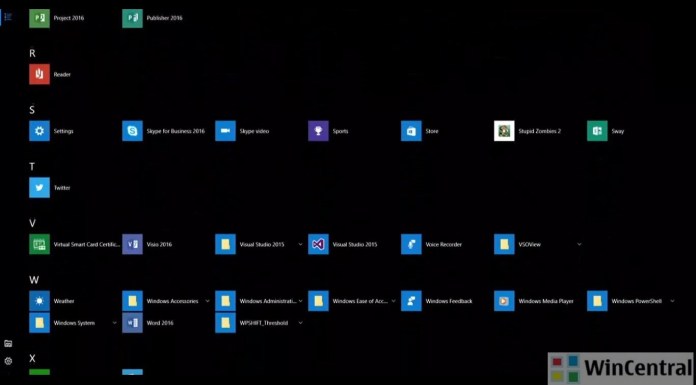This screenshot has width=696, height=385.
Task: Click the "Reader" app label
Action: coord(62,75)
